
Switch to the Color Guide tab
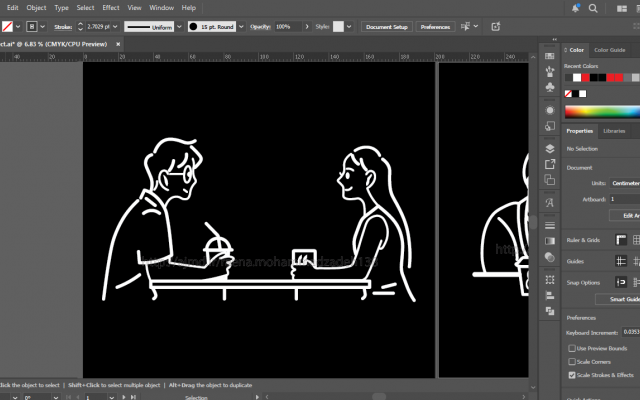coord(609,50)
